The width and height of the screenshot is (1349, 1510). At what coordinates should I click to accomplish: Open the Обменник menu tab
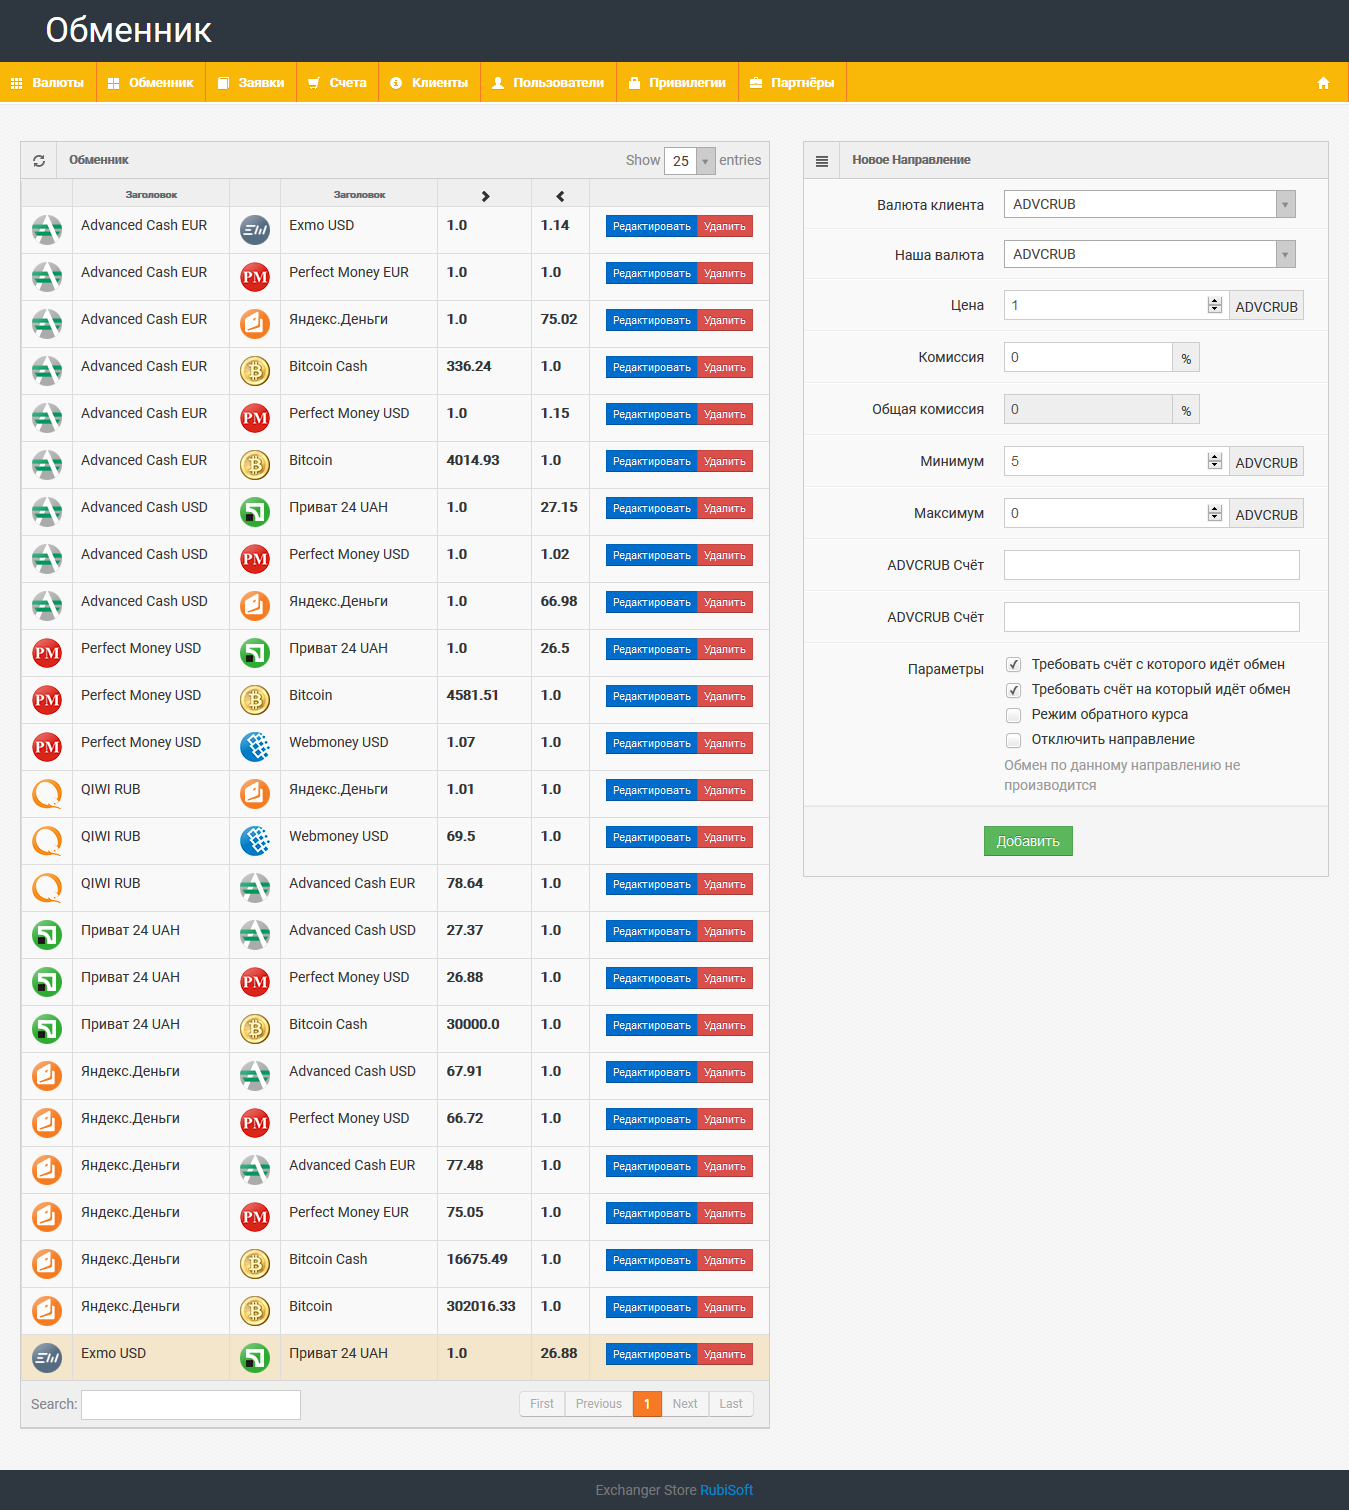[x=151, y=83]
